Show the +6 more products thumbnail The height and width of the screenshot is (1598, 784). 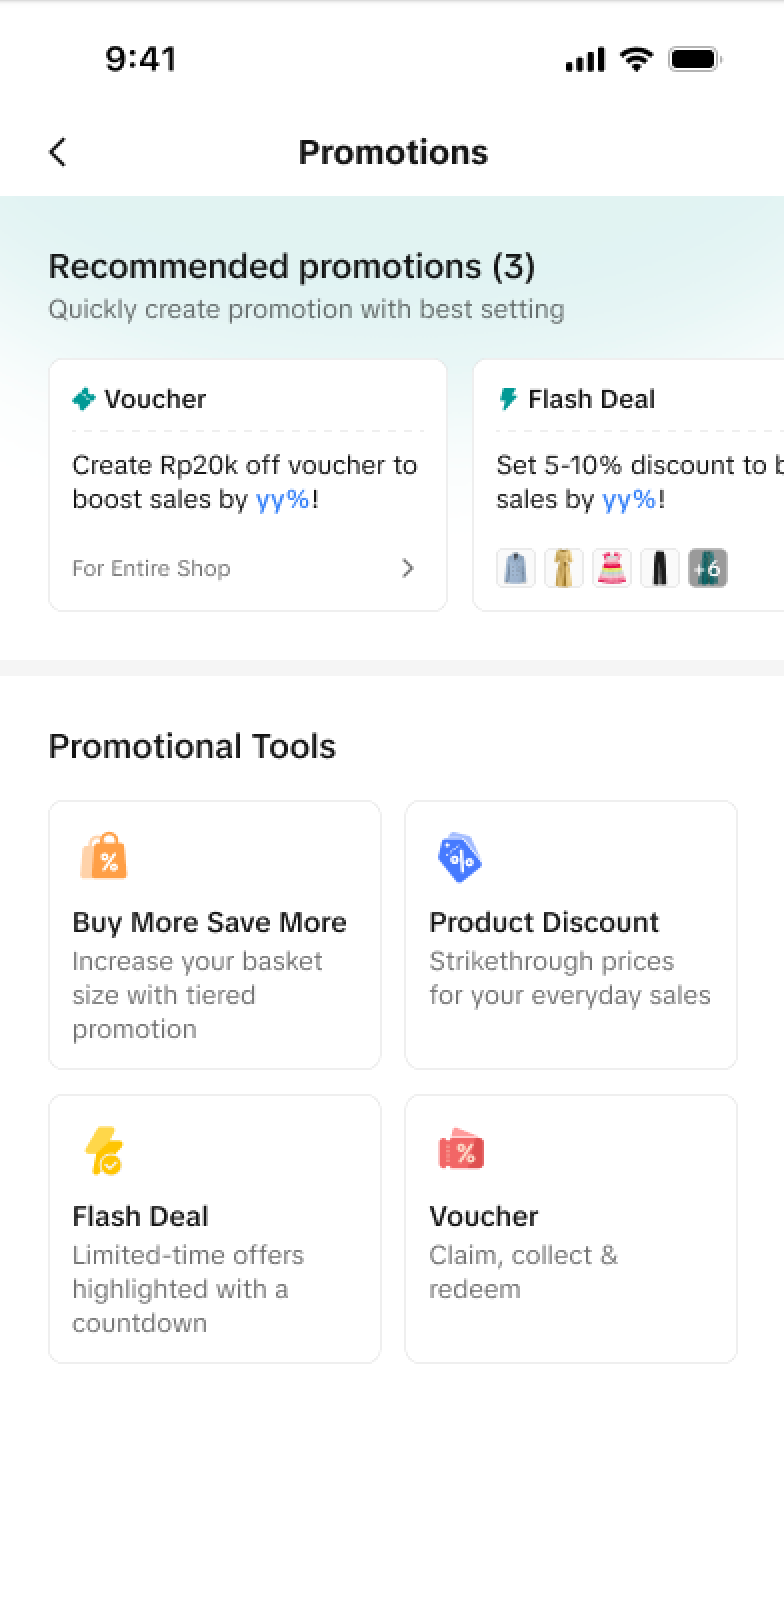[x=707, y=568]
